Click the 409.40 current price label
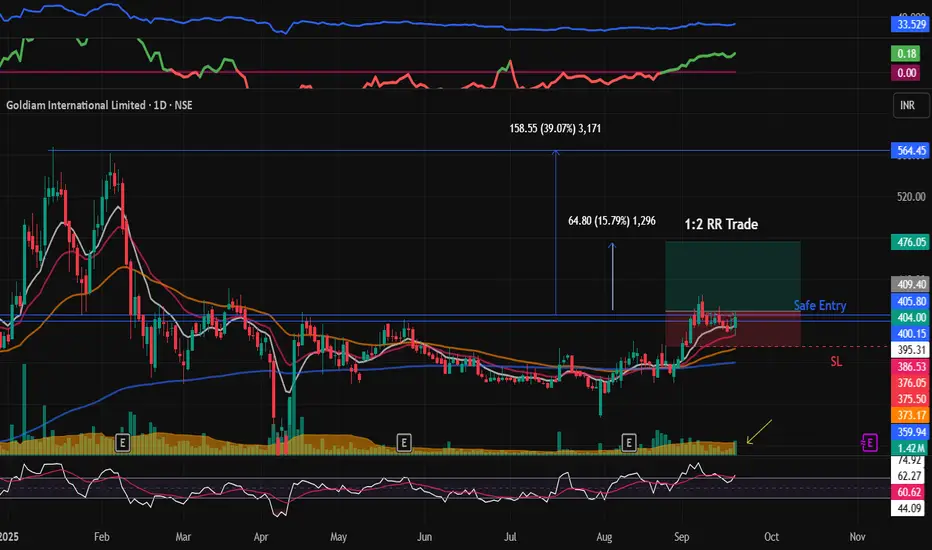 911,284
